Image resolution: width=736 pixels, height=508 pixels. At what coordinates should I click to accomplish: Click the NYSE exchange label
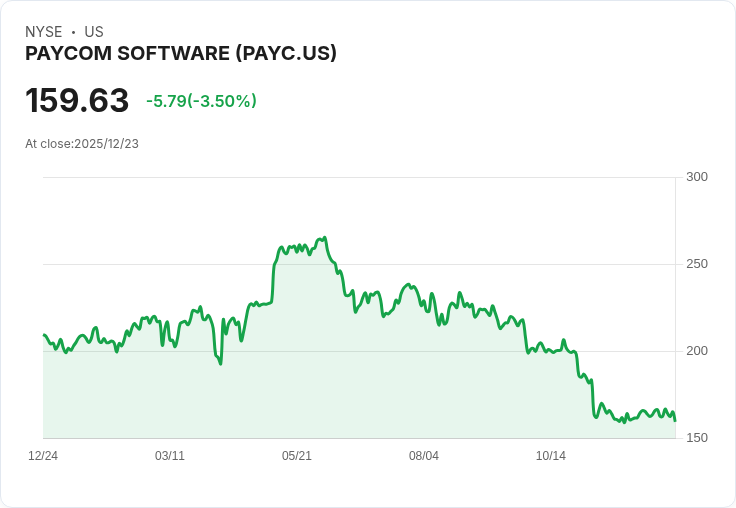[44, 32]
